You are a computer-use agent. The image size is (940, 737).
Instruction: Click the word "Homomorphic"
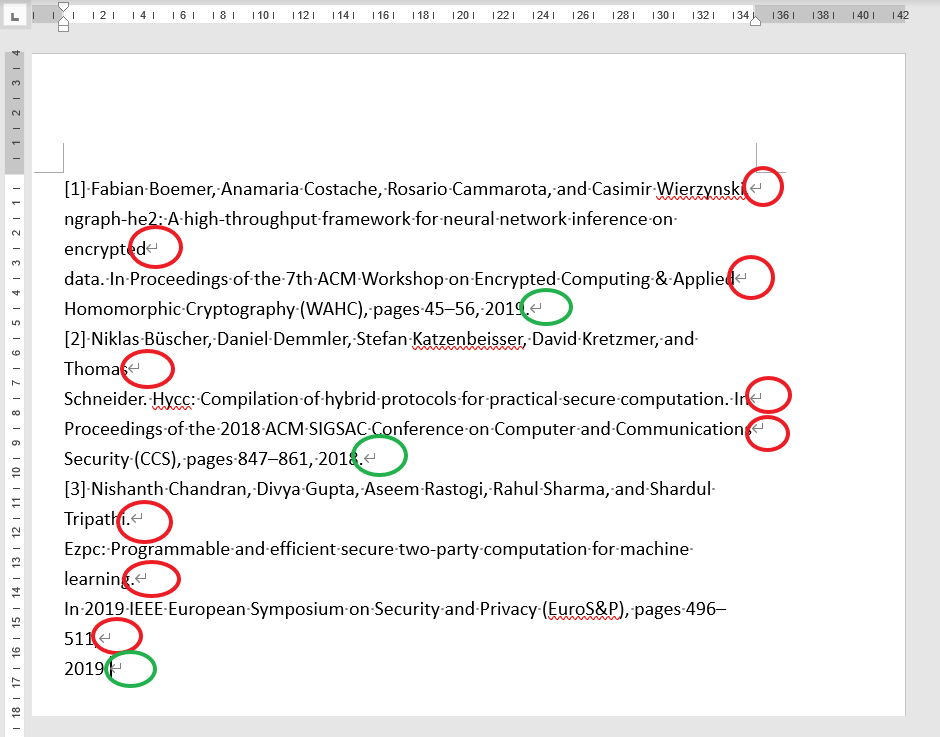coord(122,309)
